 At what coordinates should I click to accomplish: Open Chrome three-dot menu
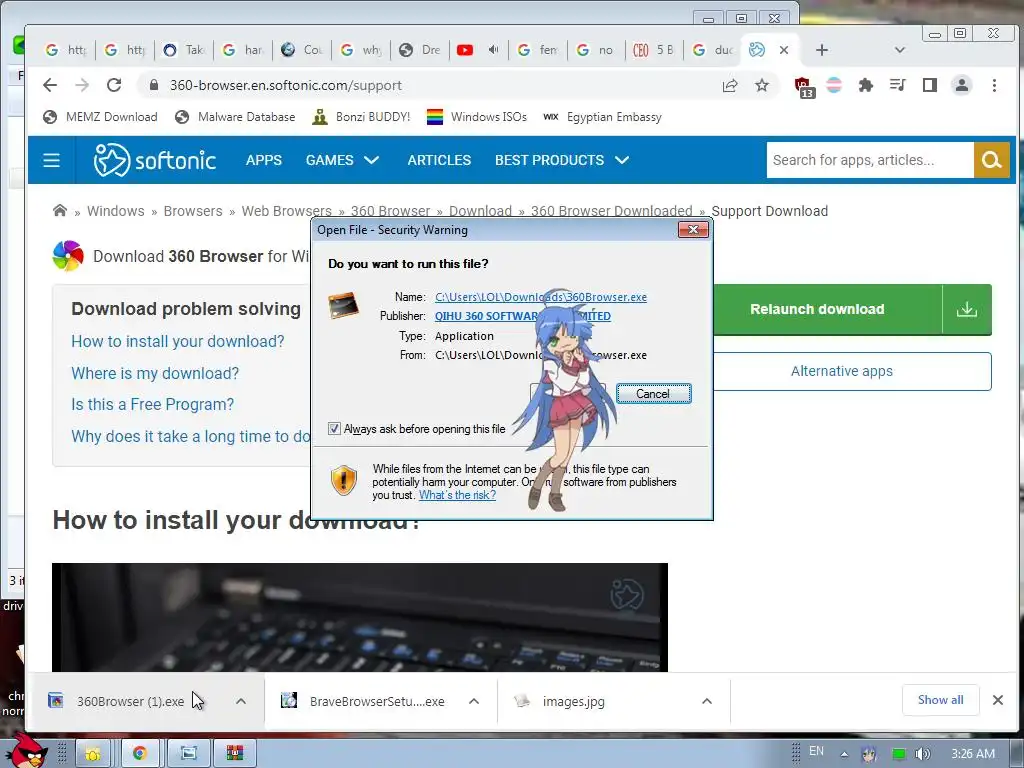pos(994,85)
